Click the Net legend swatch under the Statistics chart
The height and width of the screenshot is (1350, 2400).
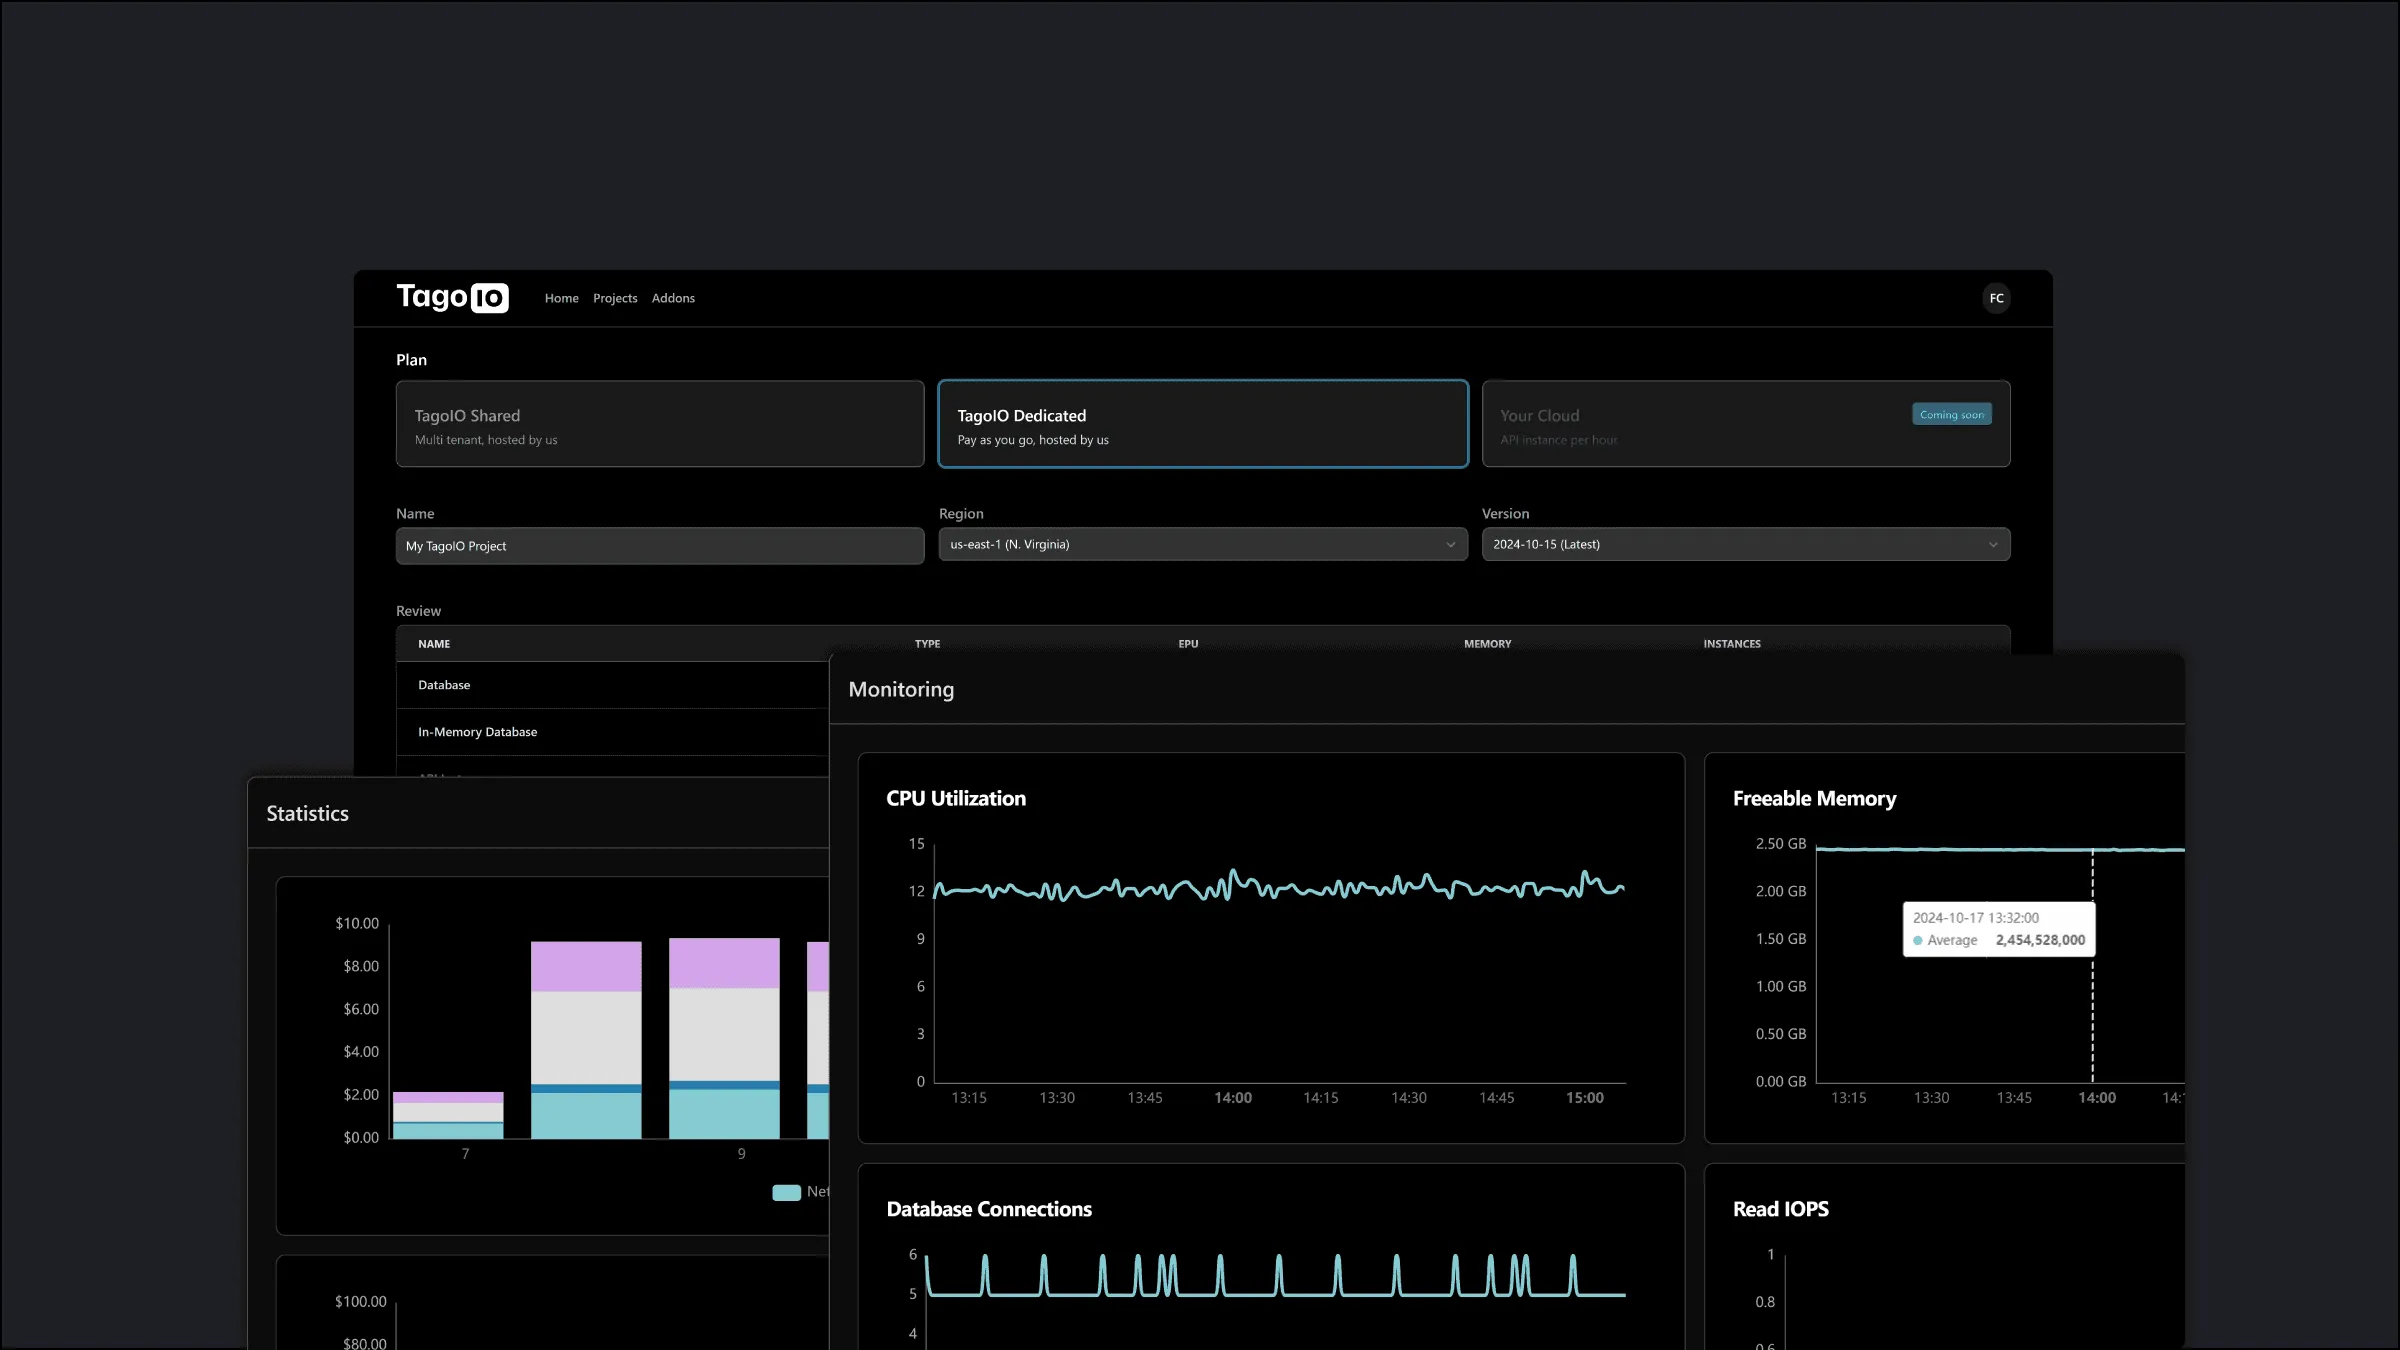786,1192
